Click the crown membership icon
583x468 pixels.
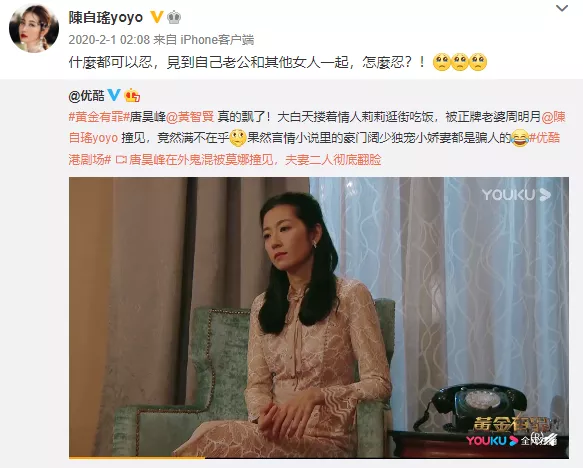click(174, 17)
